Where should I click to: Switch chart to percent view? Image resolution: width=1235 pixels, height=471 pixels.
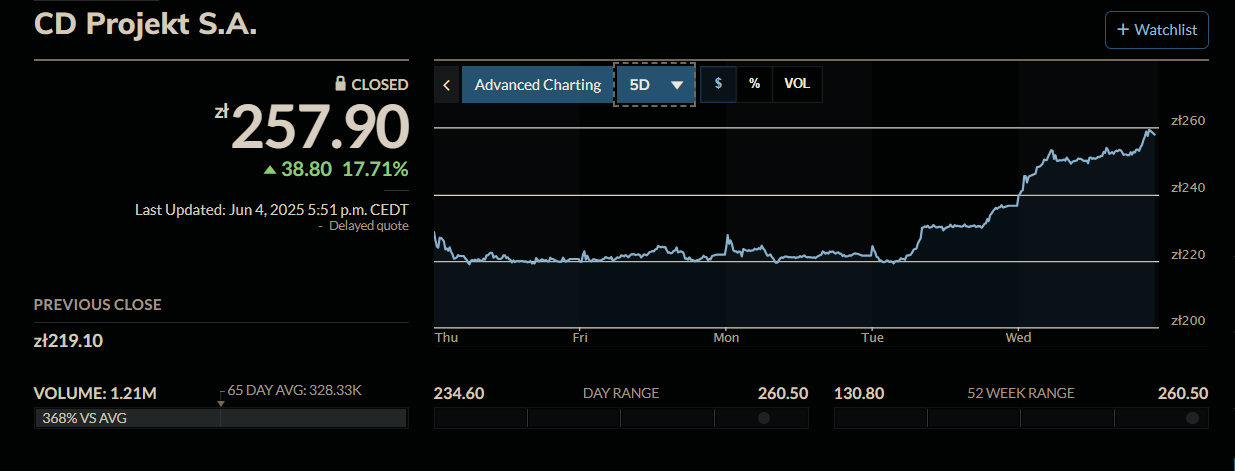pyautogui.click(x=754, y=84)
